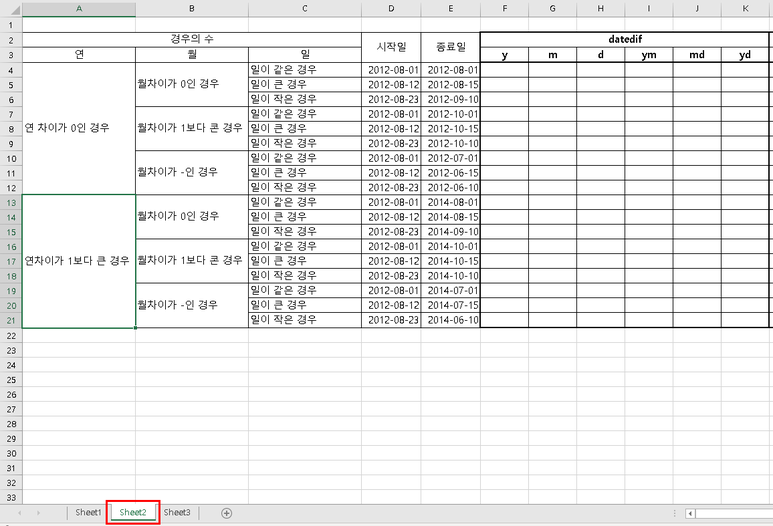This screenshot has height=526, width=773.
Task: Click the '월' header cell
Action: tap(192, 54)
